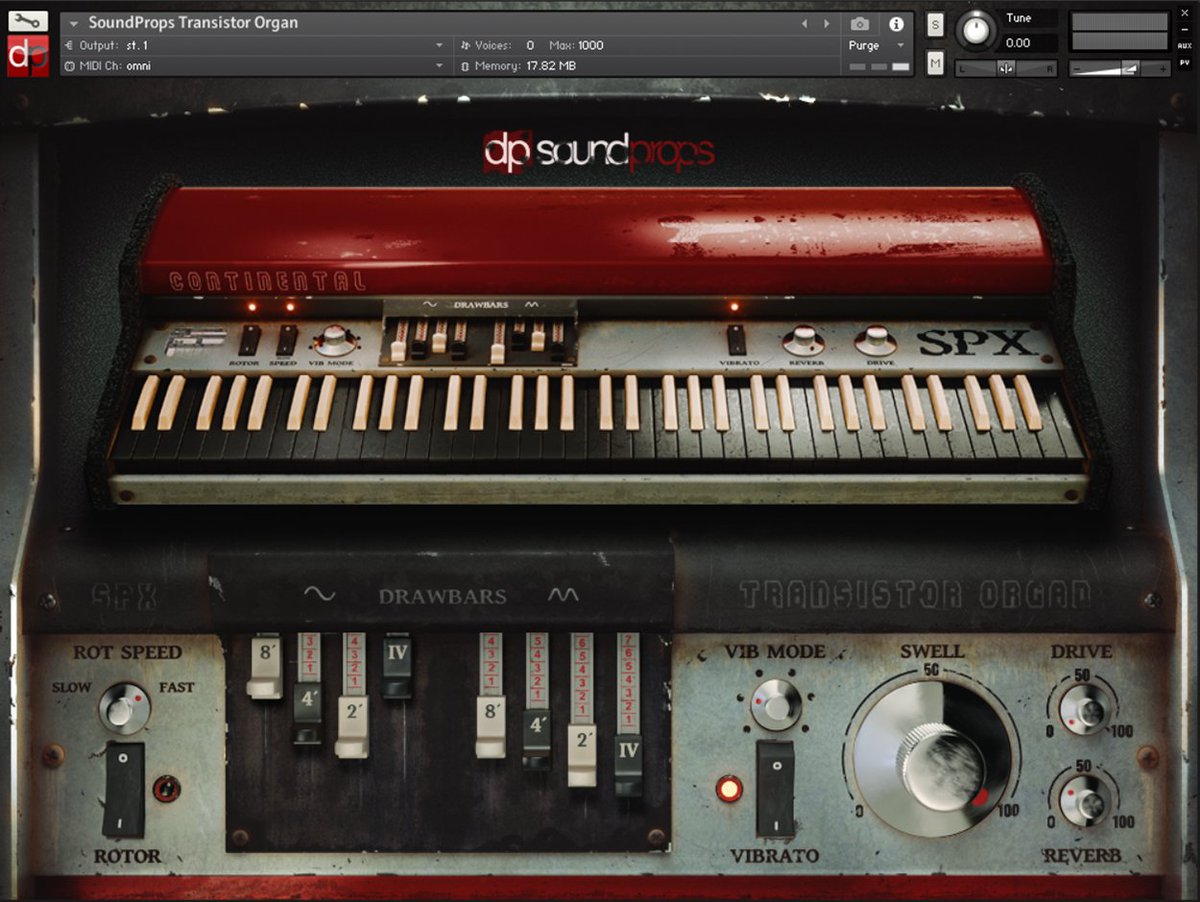The image size is (1200, 902).
Task: Click the lowest cream key on the keyboard
Action: (143, 403)
